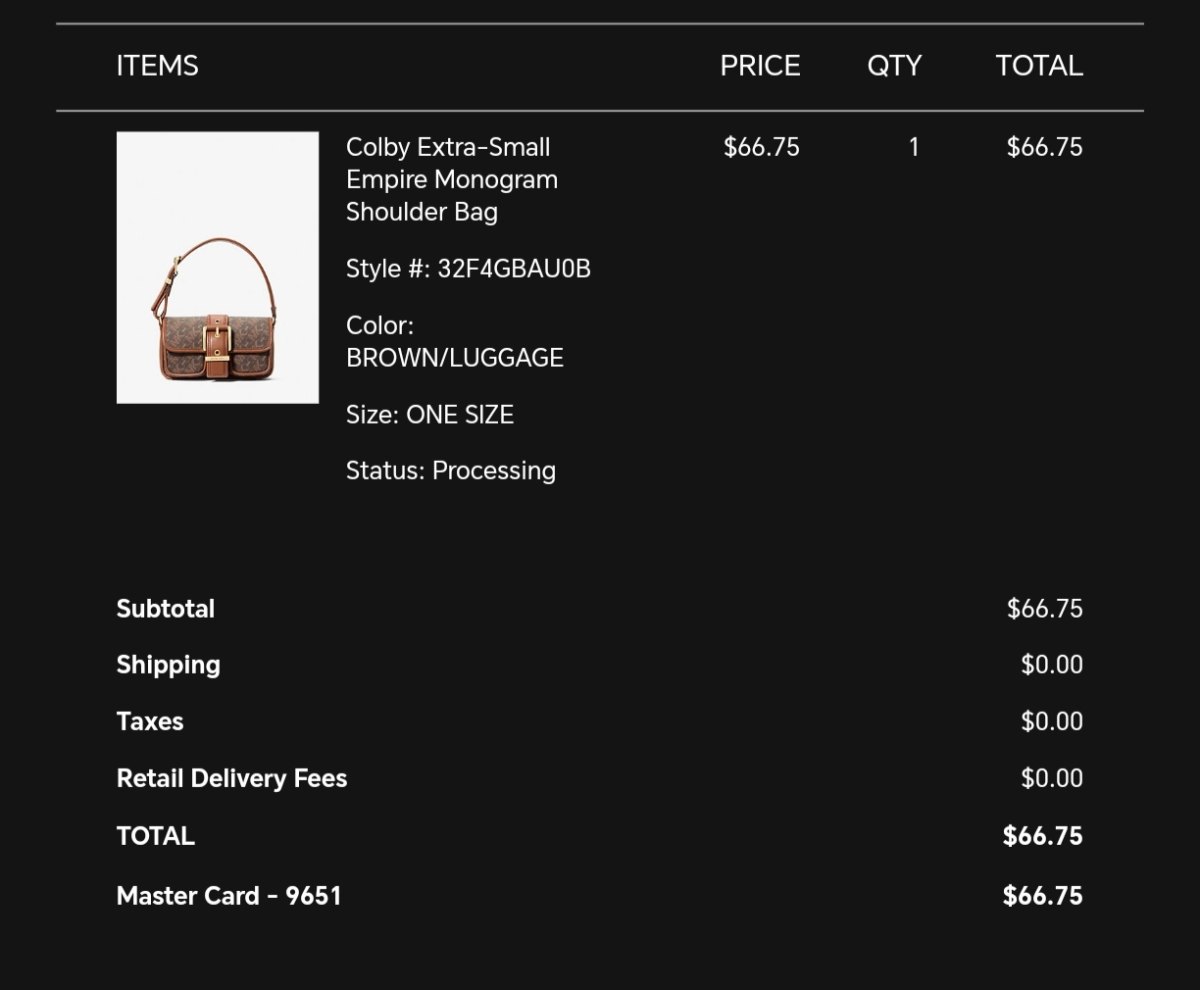The height and width of the screenshot is (990, 1200).
Task: Click the Status: Processing text
Action: (x=450, y=470)
